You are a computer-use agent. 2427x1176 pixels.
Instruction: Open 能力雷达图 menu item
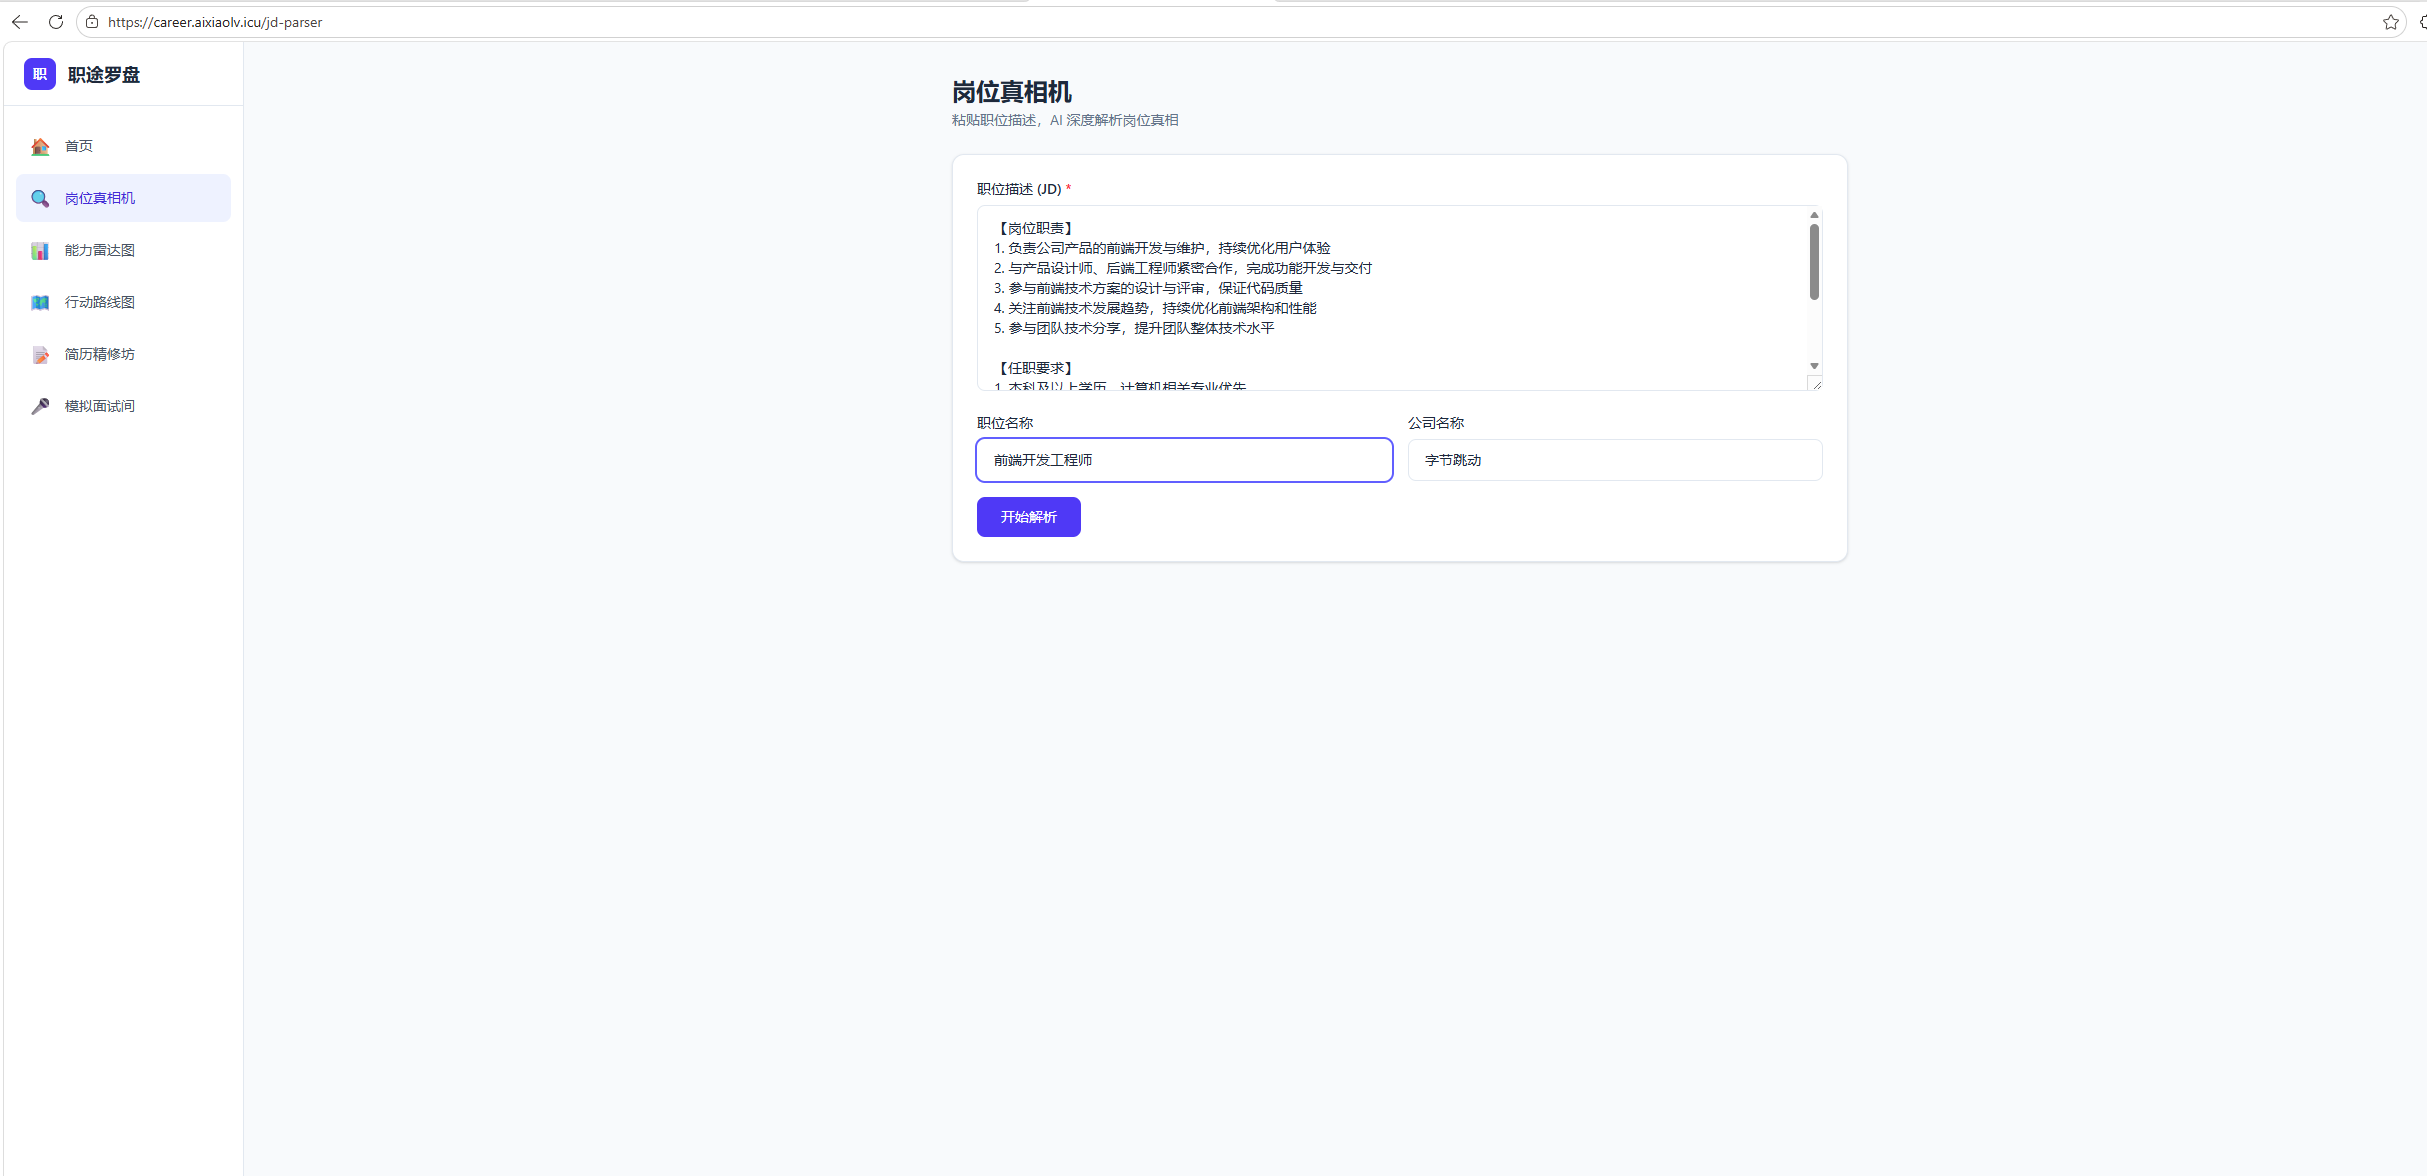click(100, 250)
